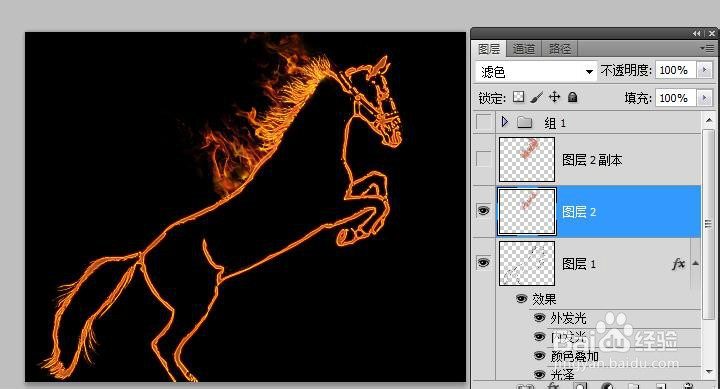Select the 图层 2 layer name
720x389 pixels.
579,212
